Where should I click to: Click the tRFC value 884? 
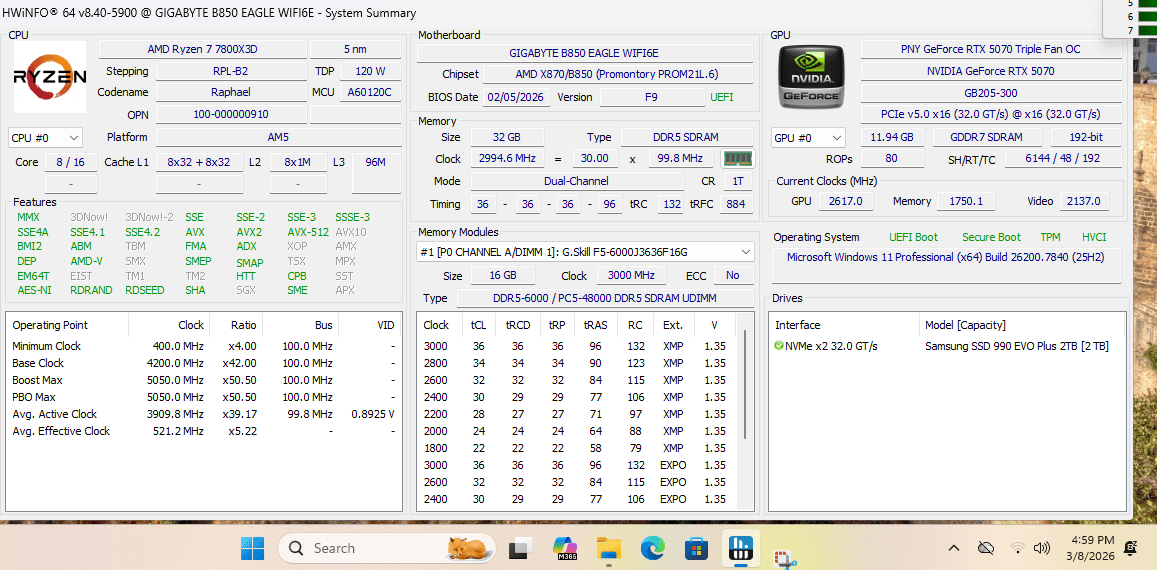tap(736, 205)
